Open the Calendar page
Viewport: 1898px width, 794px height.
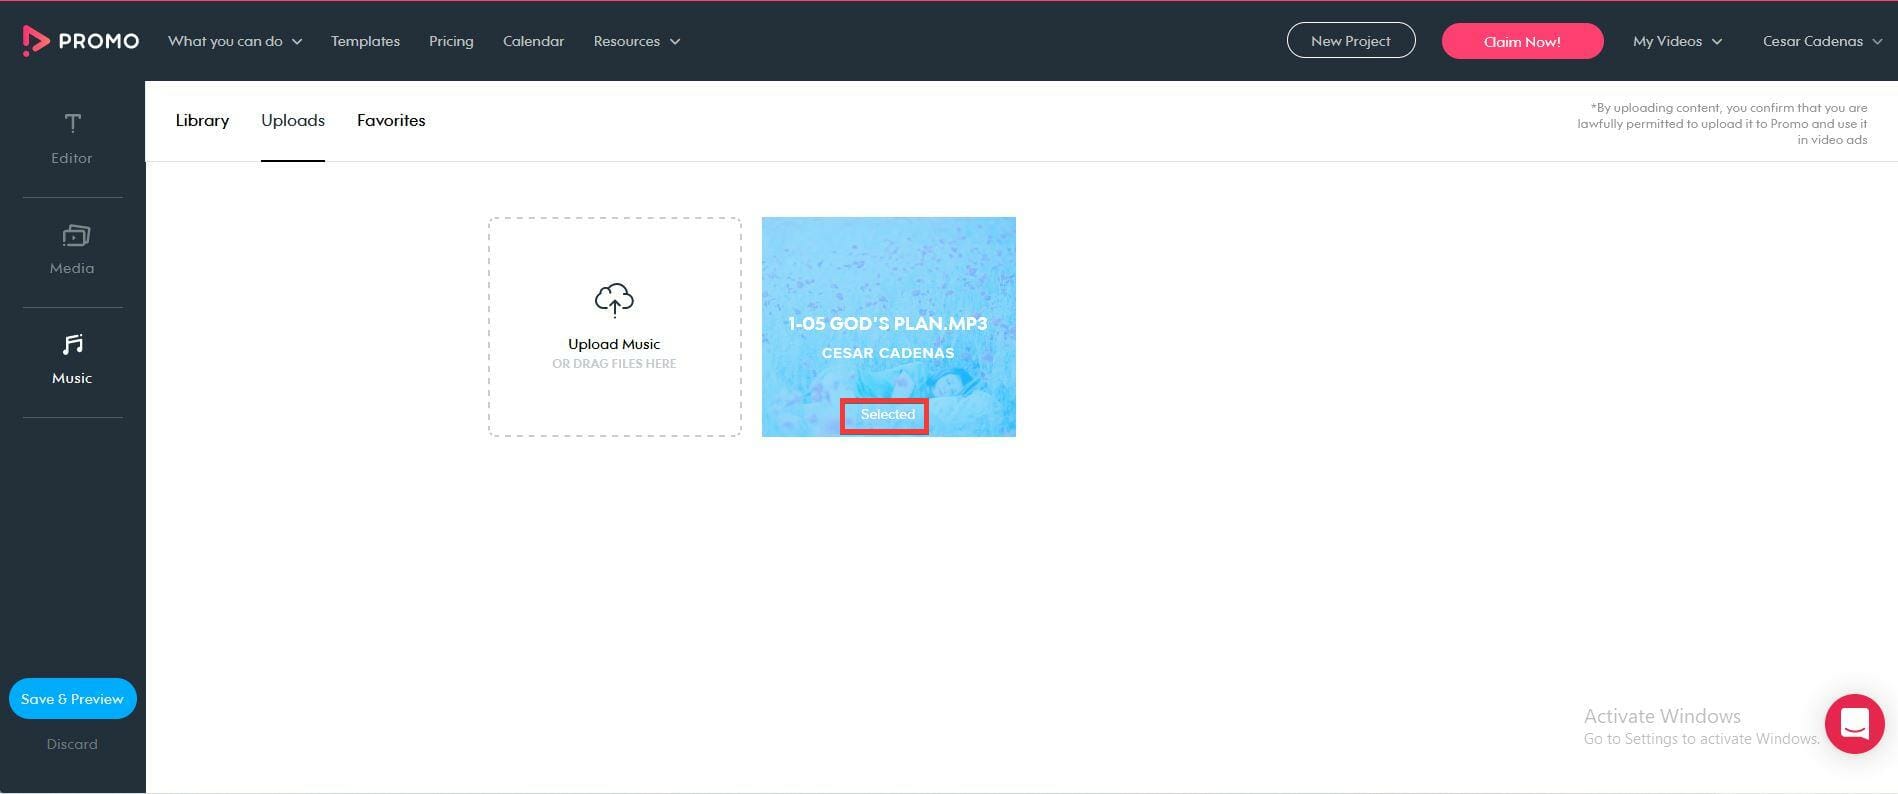[x=533, y=41]
